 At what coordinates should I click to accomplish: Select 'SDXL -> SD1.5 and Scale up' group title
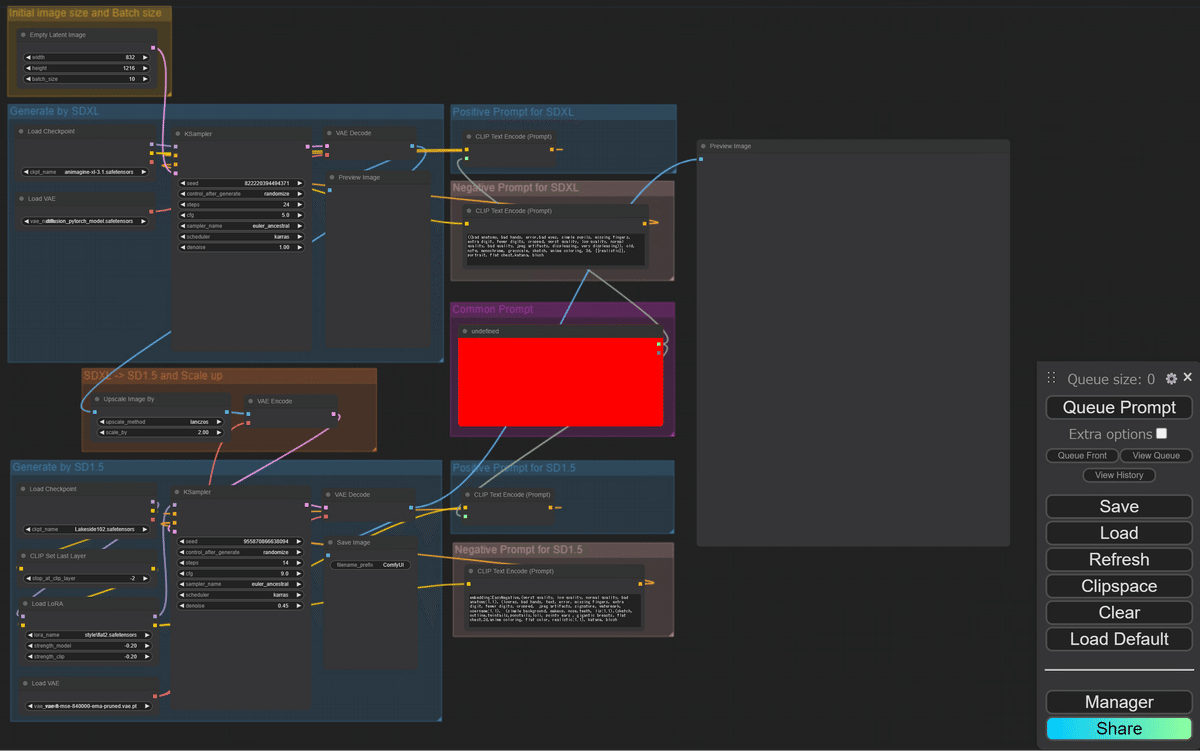[x=153, y=376]
